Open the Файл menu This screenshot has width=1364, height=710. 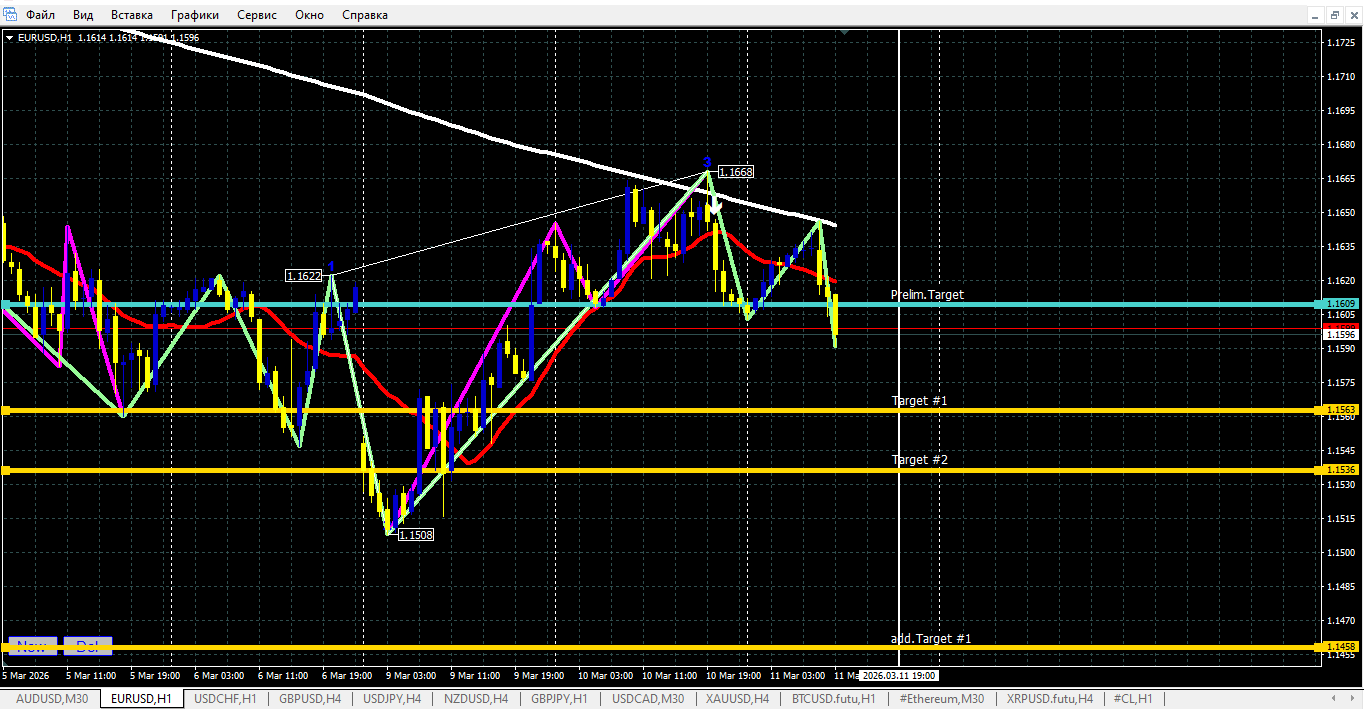tap(40, 15)
